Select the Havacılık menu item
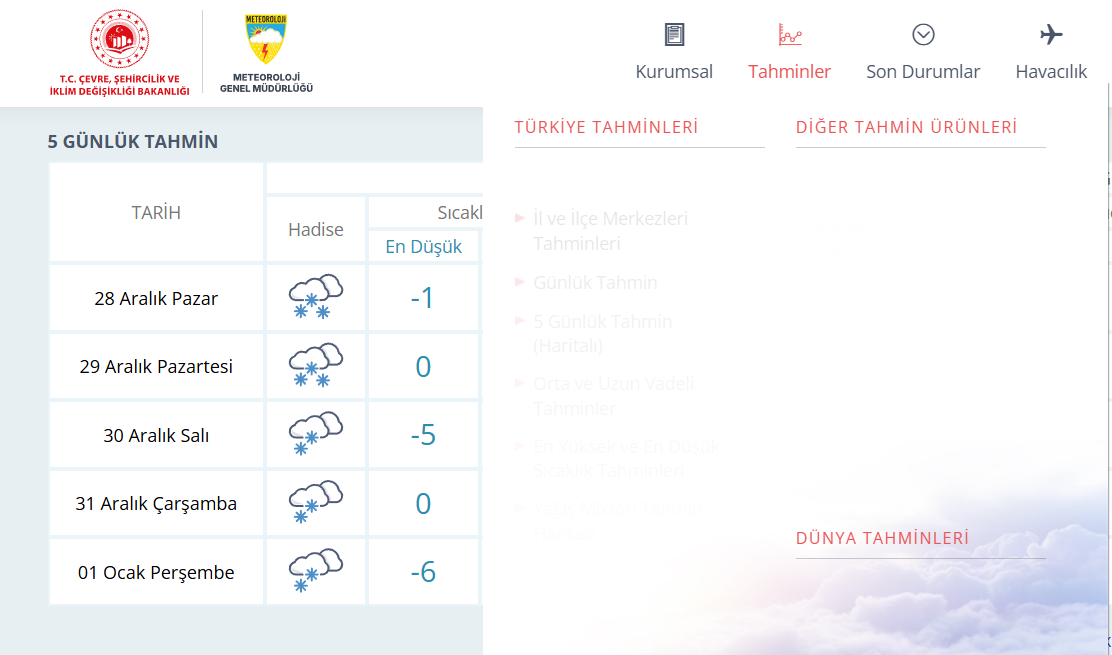Viewport: 1112px width, 655px height. pos(1051,72)
